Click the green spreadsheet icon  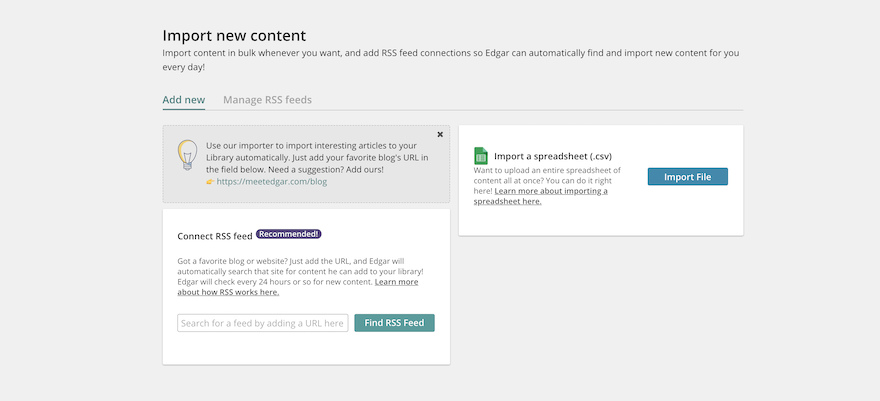pos(481,155)
